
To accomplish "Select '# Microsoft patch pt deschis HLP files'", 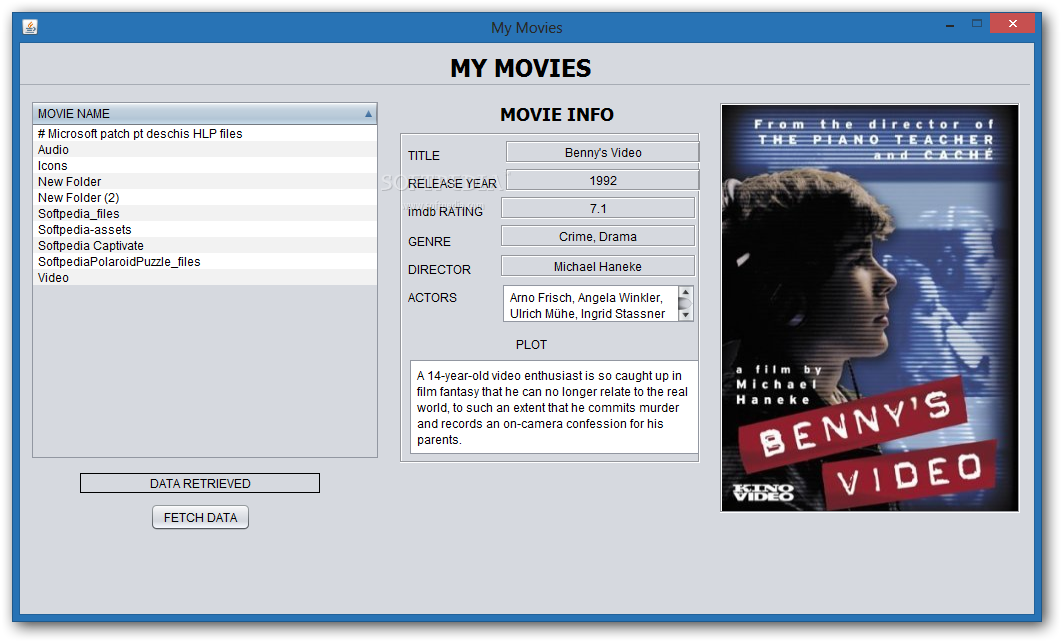I will (205, 133).
